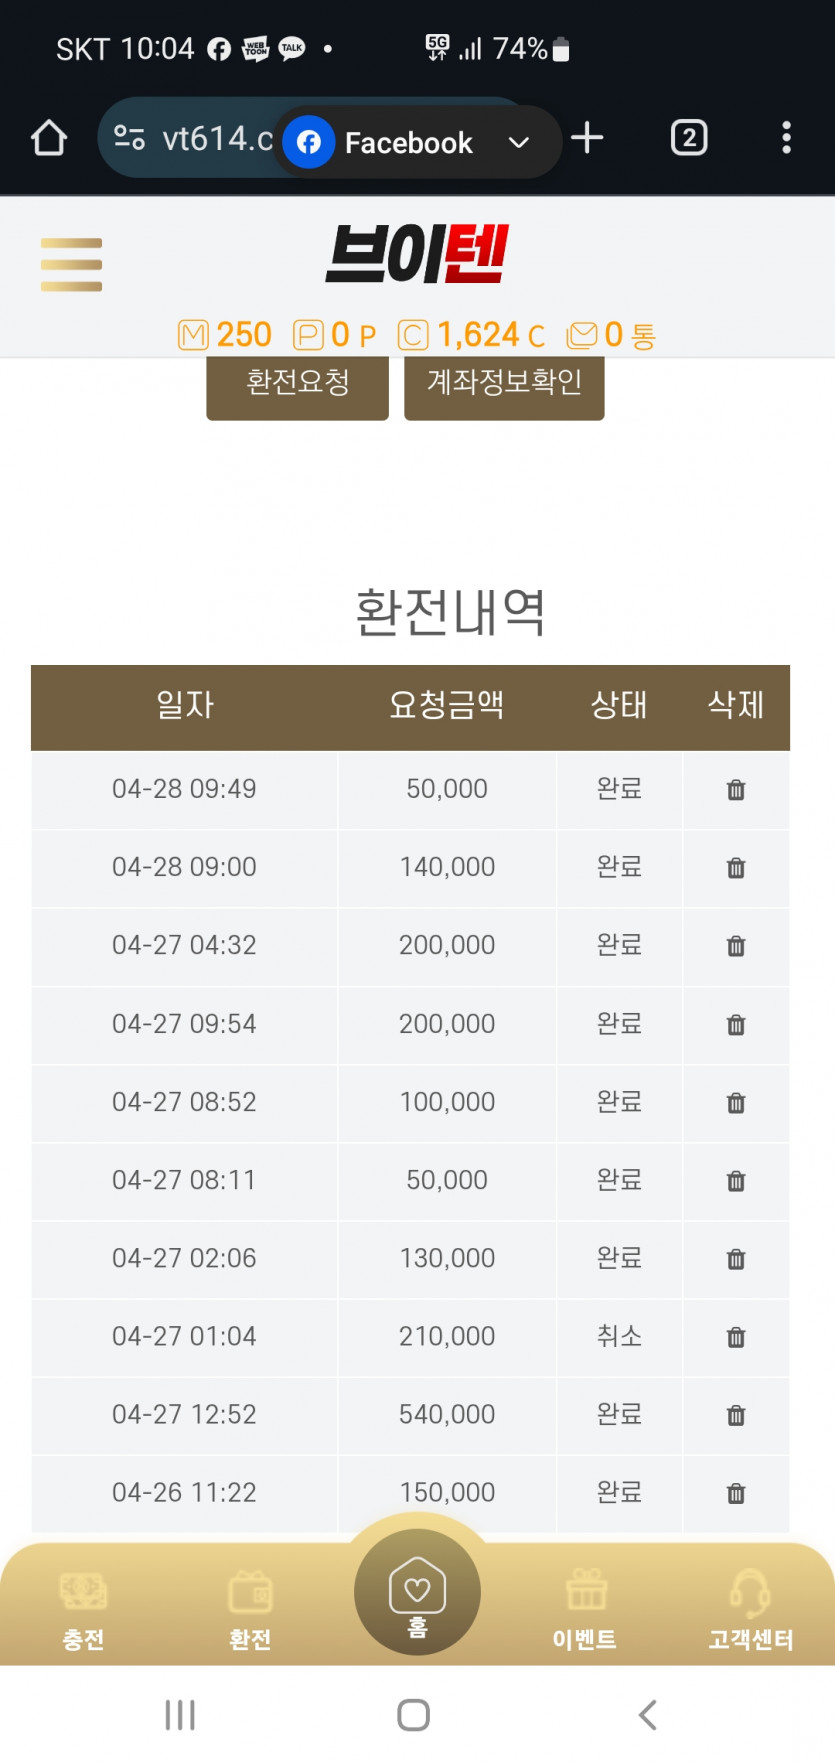Tap the vt614 address bar

pyautogui.click(x=190, y=138)
